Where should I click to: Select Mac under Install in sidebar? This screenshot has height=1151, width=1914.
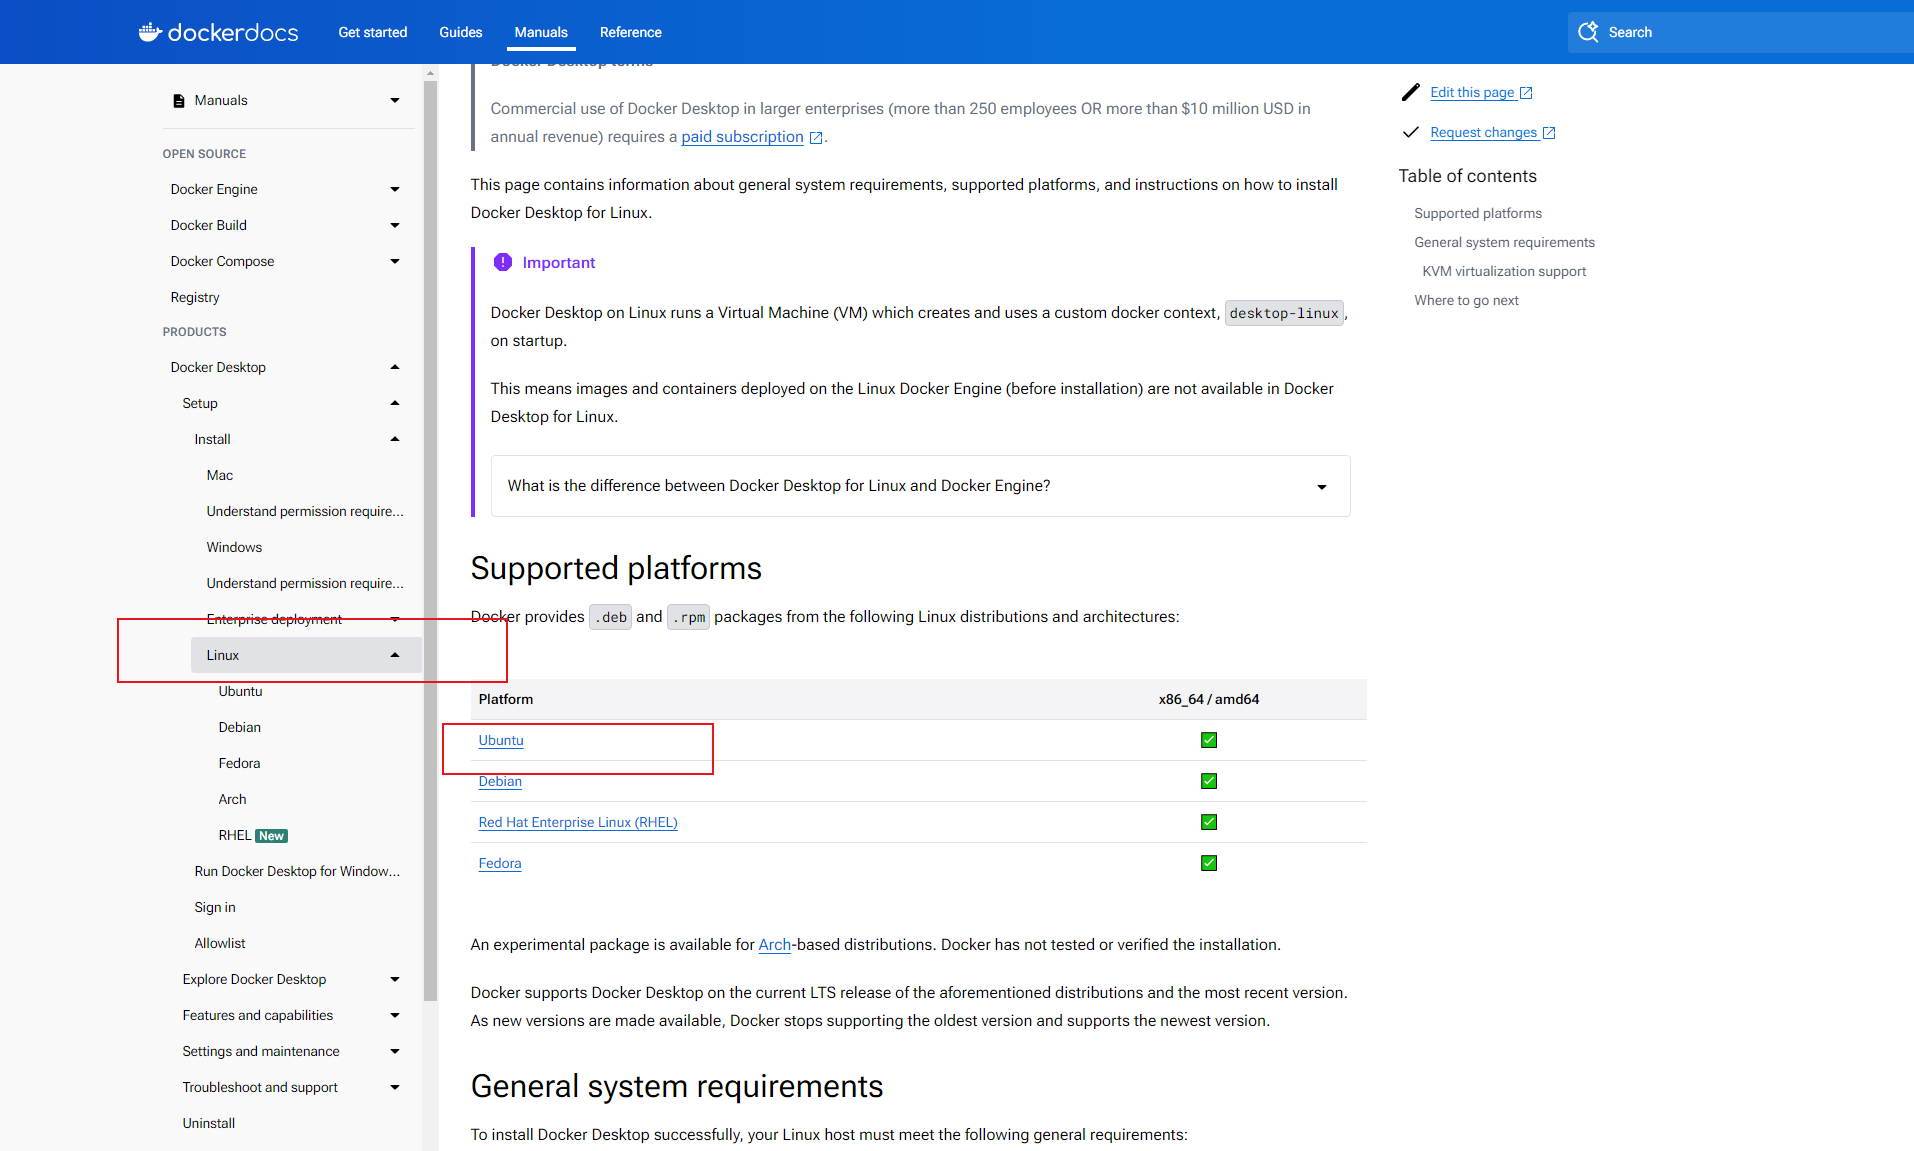click(220, 476)
